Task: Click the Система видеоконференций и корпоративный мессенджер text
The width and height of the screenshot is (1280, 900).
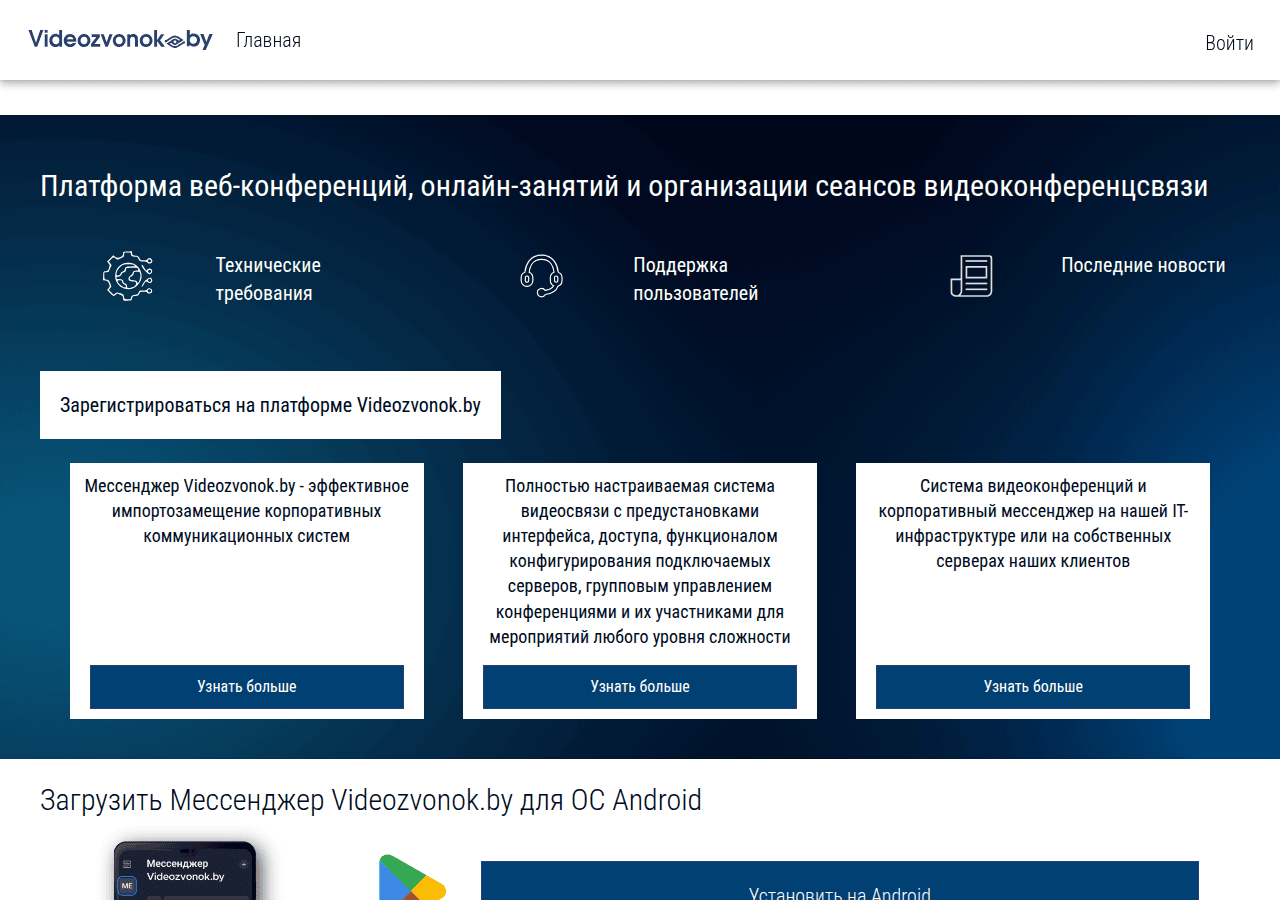Action: [x=1033, y=523]
